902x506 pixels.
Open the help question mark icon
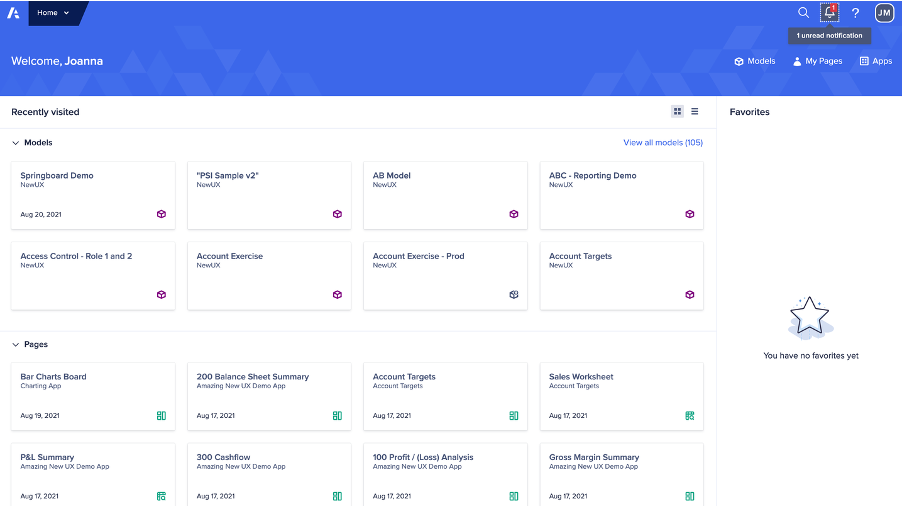tap(855, 13)
